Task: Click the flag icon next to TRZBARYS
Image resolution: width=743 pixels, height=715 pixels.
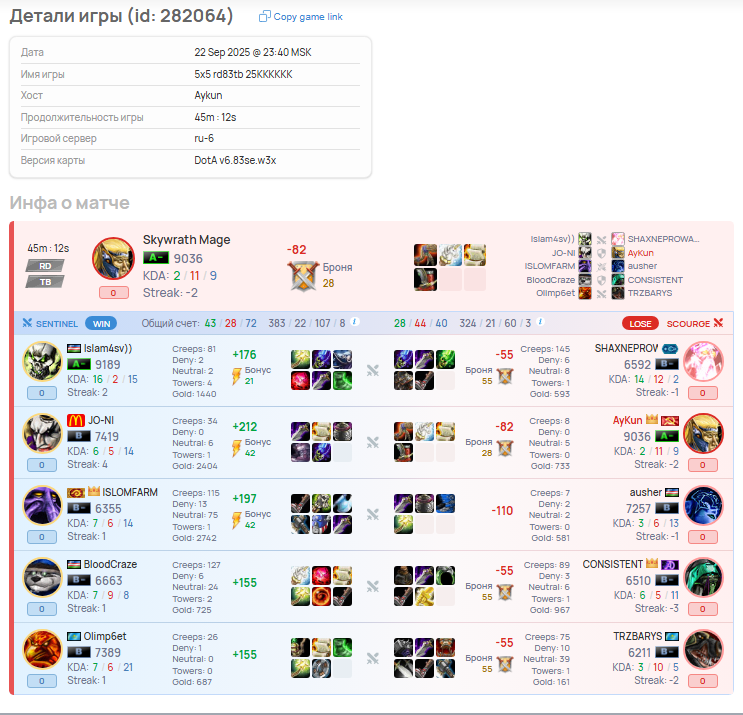Action: pyautogui.click(x=672, y=636)
